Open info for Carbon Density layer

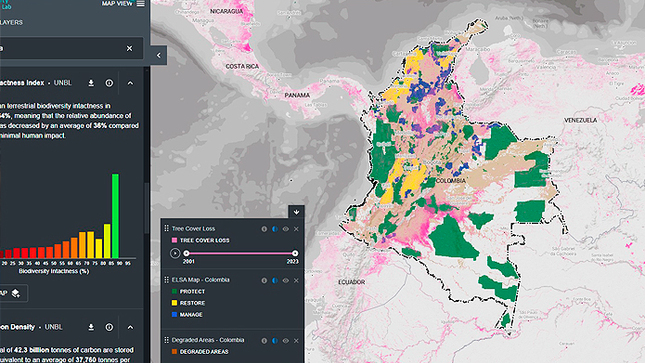(109, 327)
